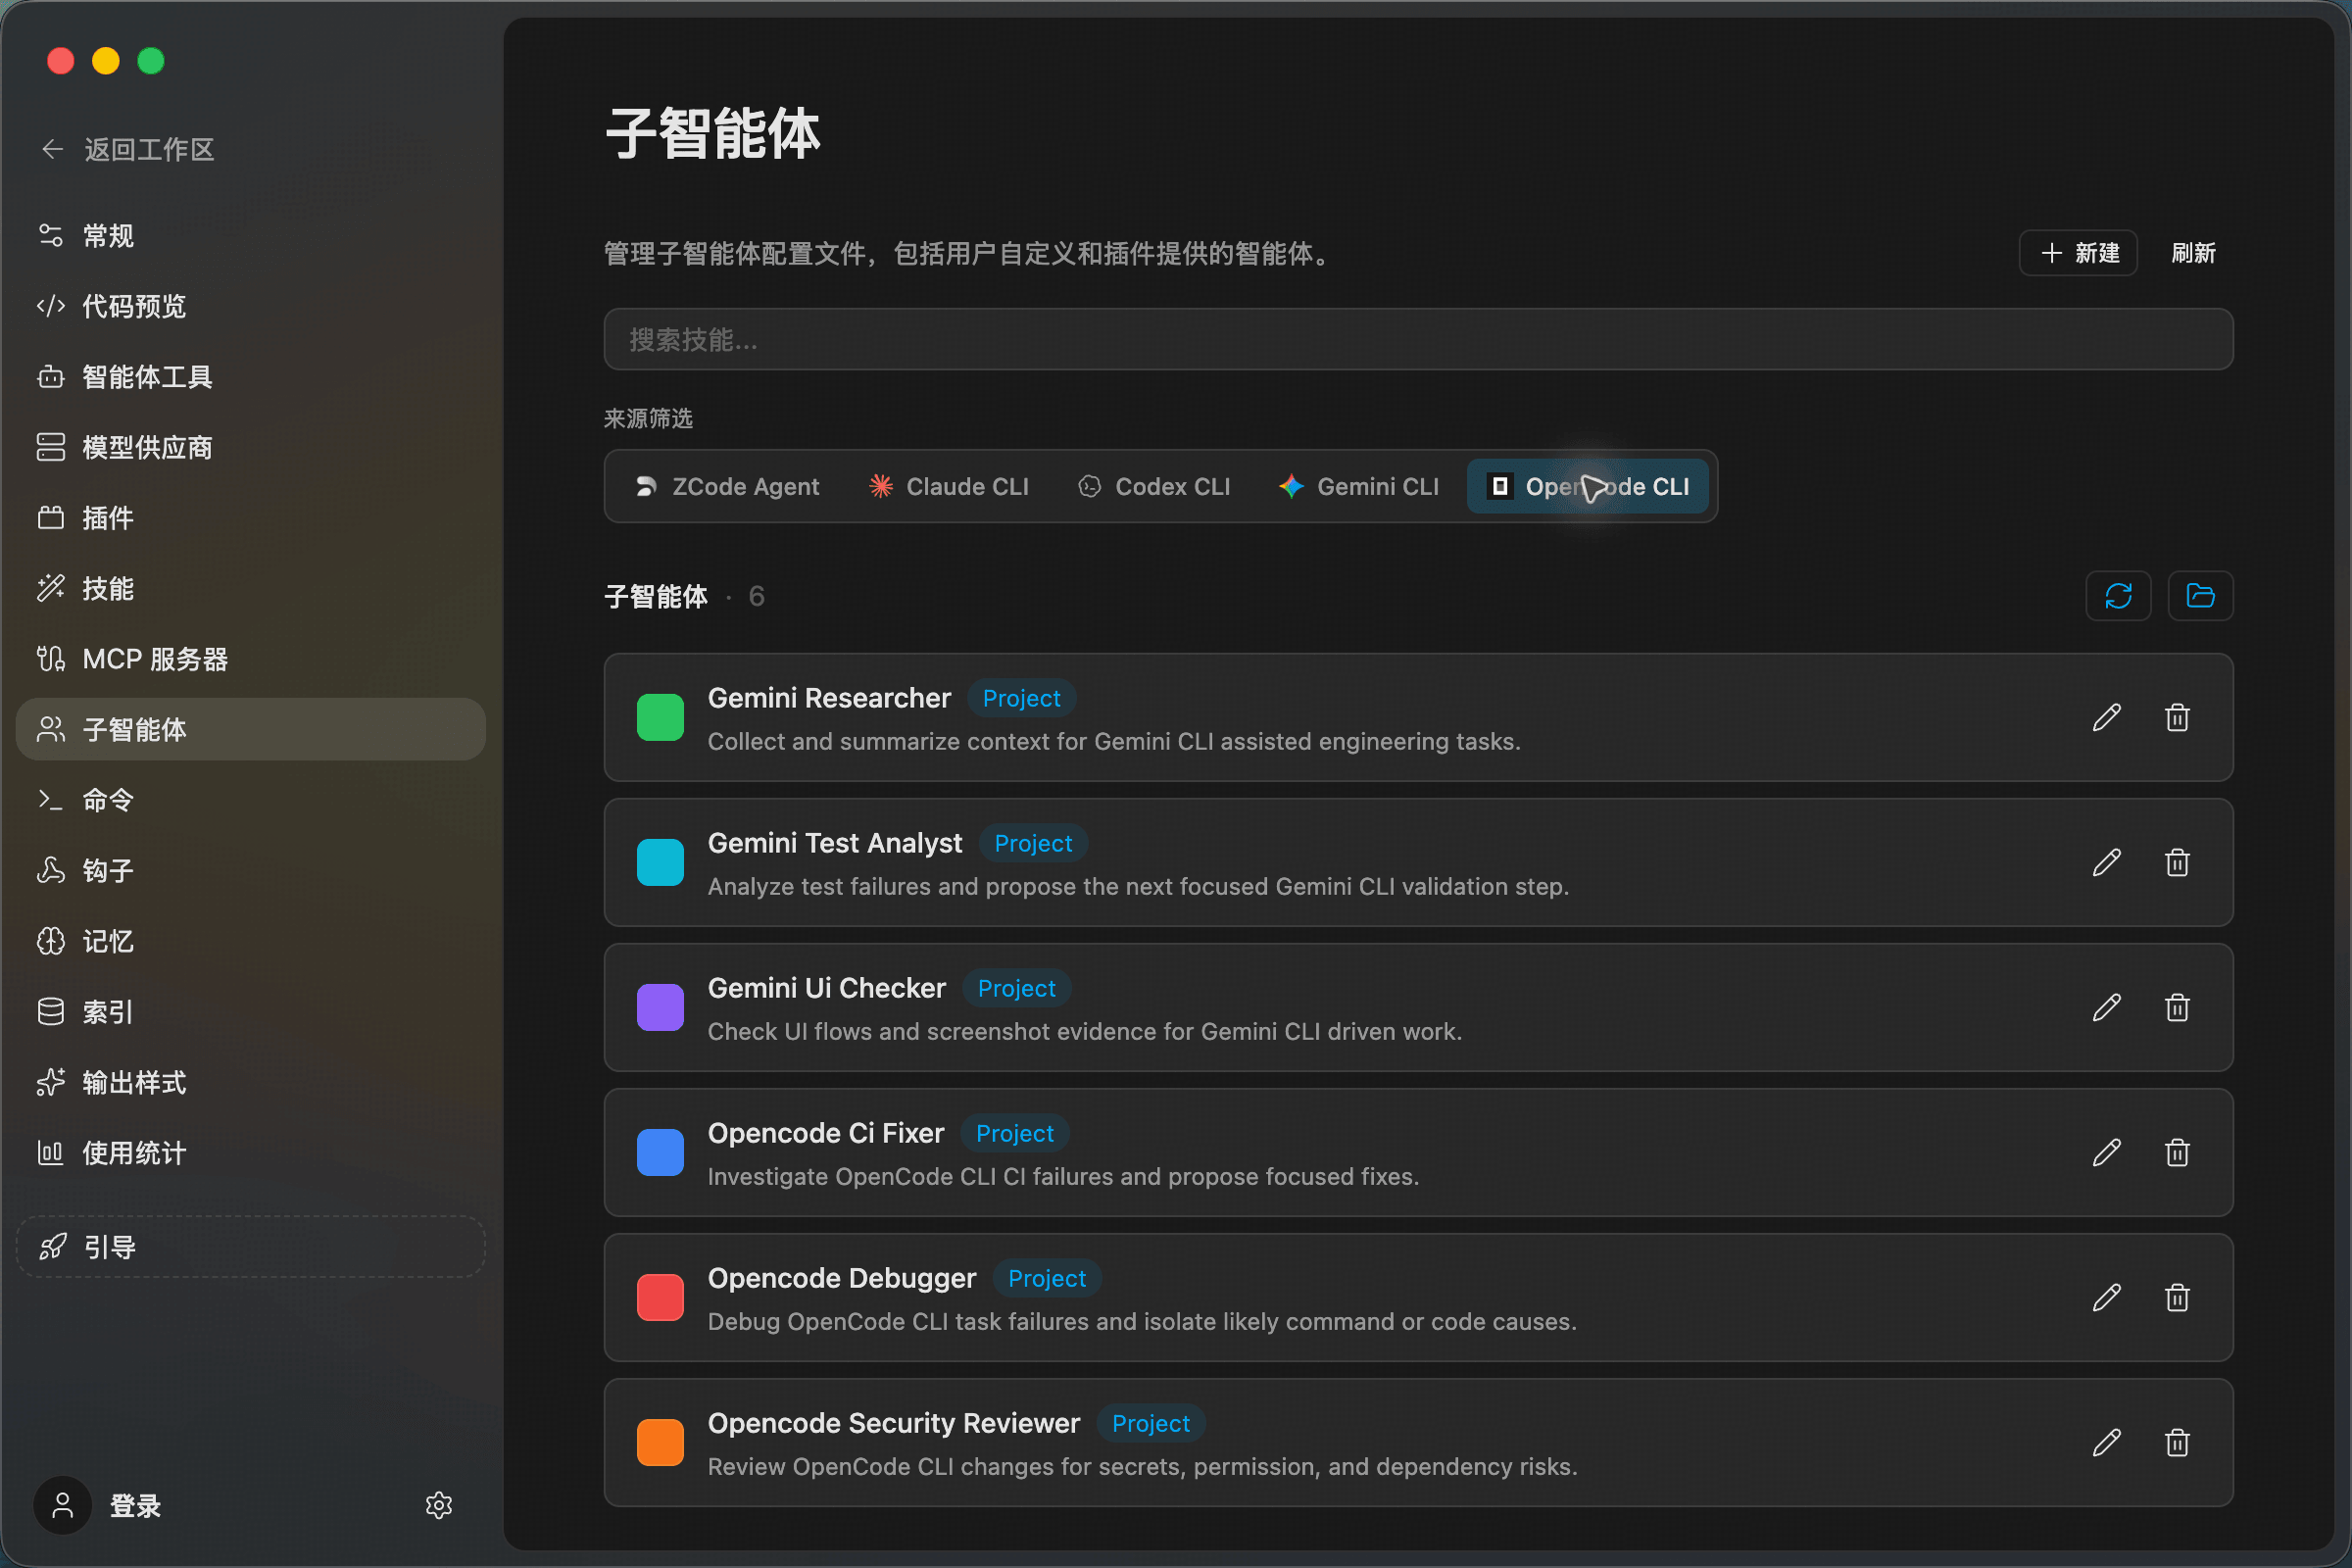Edit the Gemini Researcher agent

[x=2107, y=717]
